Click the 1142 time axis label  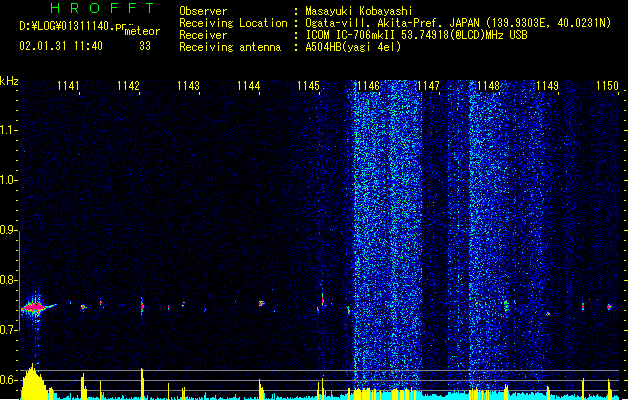(128, 86)
